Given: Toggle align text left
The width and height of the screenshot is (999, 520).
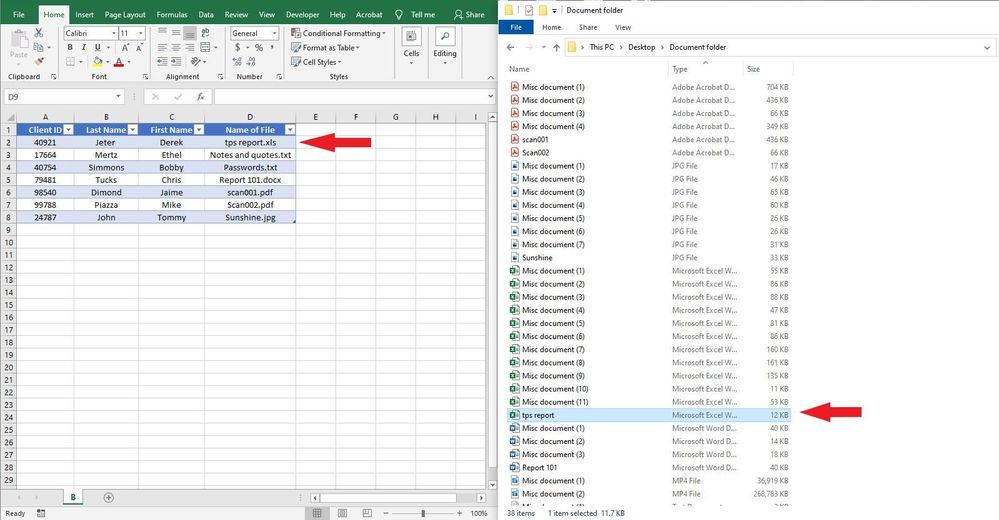Looking at the screenshot, I should point(162,47).
